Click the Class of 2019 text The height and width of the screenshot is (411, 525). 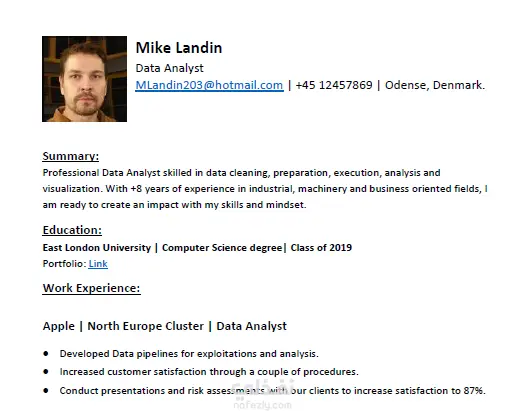point(321,248)
